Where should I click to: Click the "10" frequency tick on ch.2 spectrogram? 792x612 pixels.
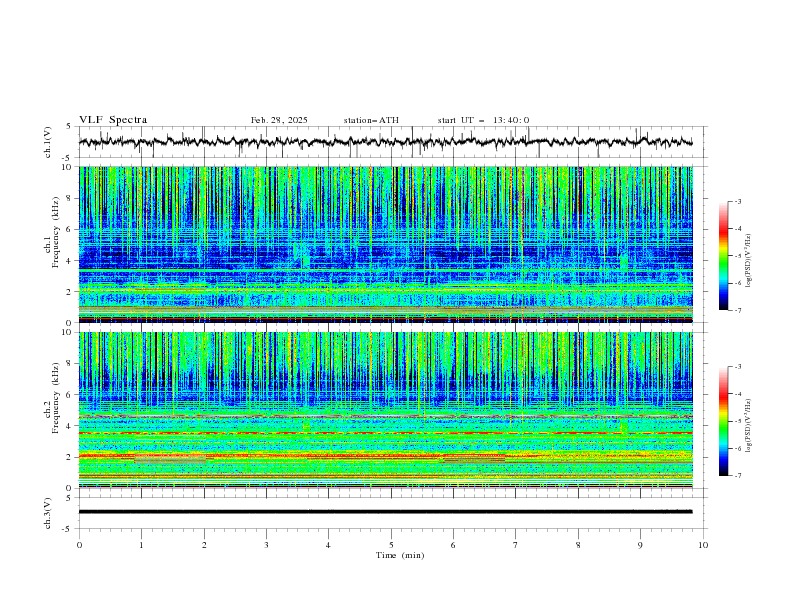[70, 332]
